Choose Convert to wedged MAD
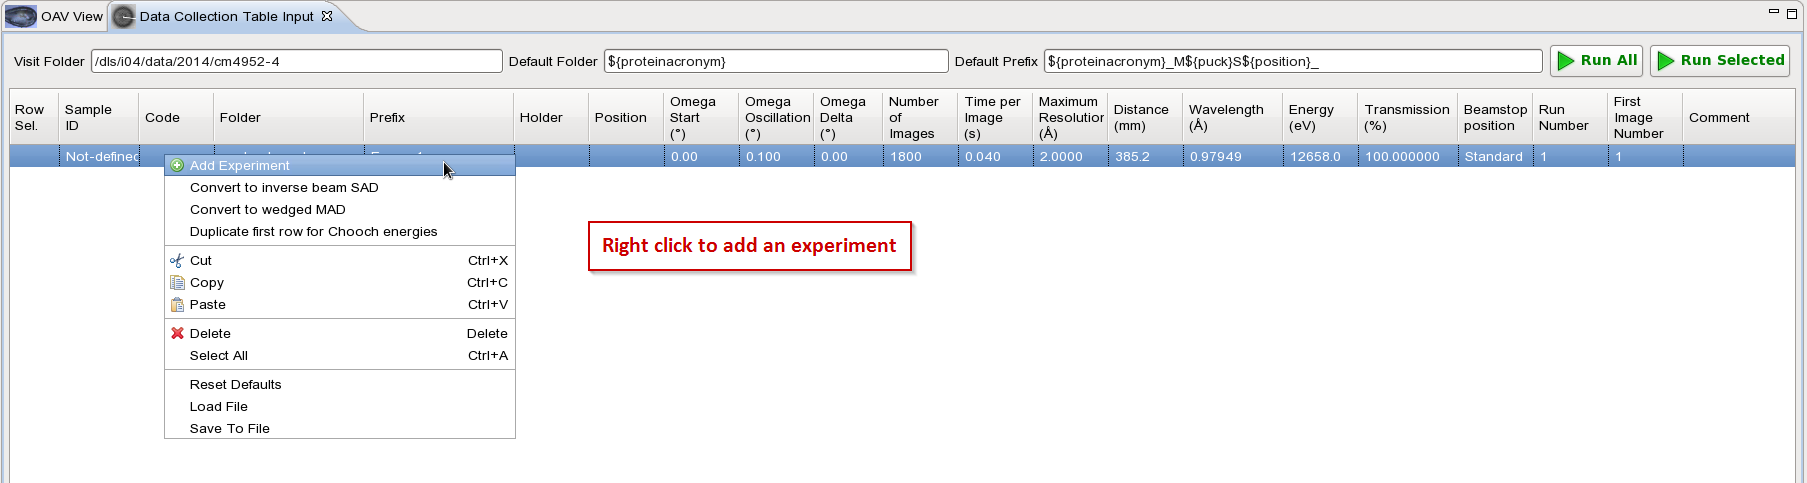The image size is (1807, 483). (x=268, y=210)
